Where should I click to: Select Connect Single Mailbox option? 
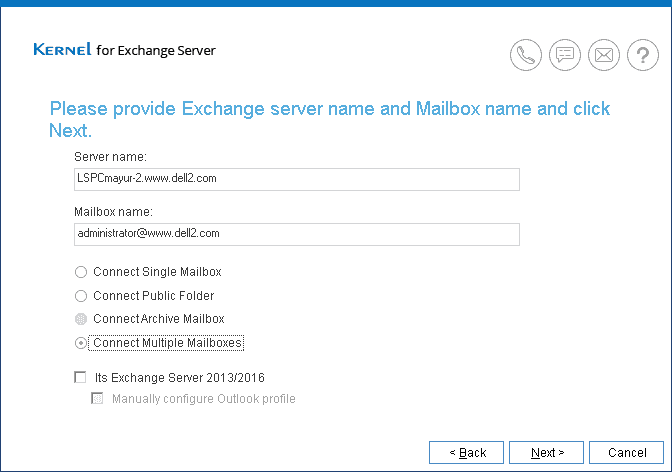click(81, 272)
